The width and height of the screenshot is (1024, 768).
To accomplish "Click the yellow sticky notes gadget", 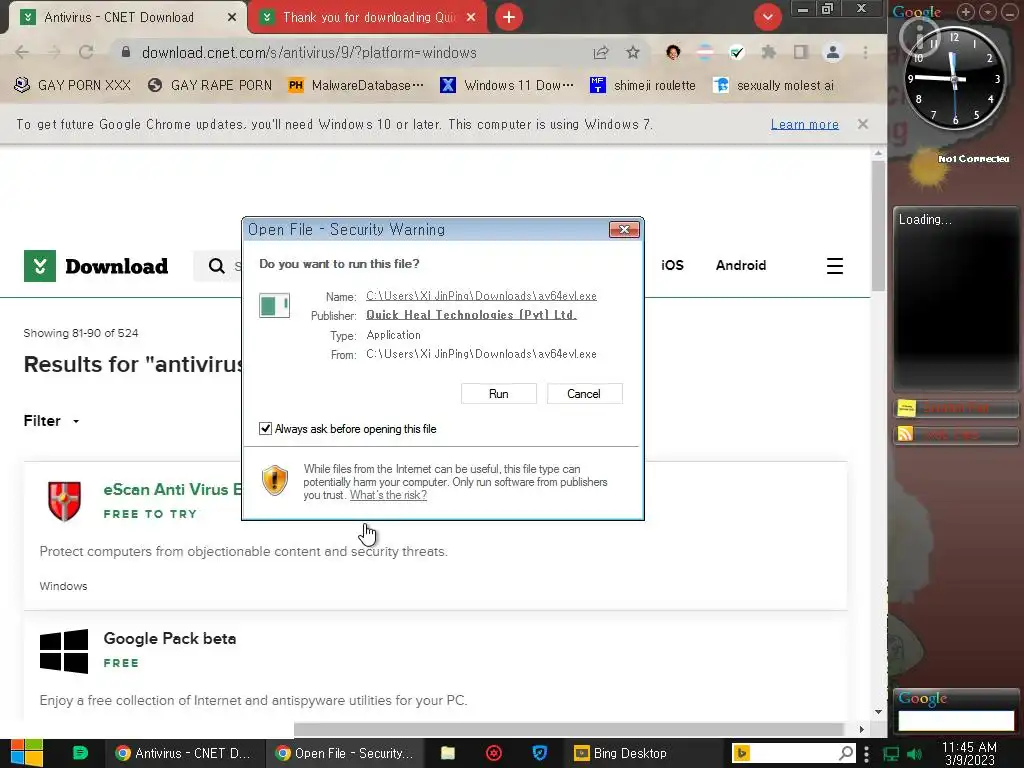I will [906, 408].
